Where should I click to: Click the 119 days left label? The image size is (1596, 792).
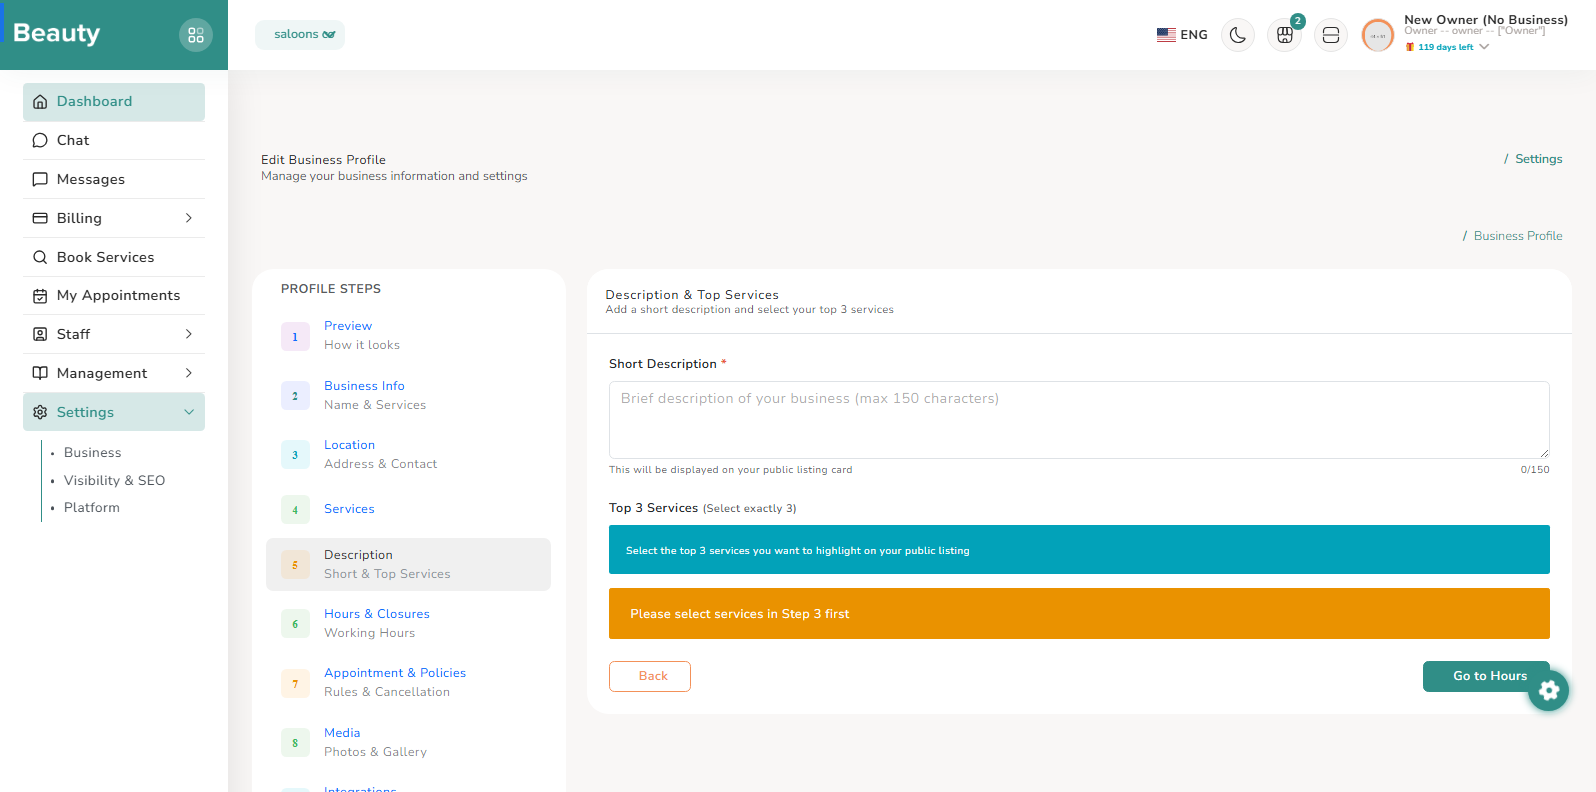coord(1445,47)
